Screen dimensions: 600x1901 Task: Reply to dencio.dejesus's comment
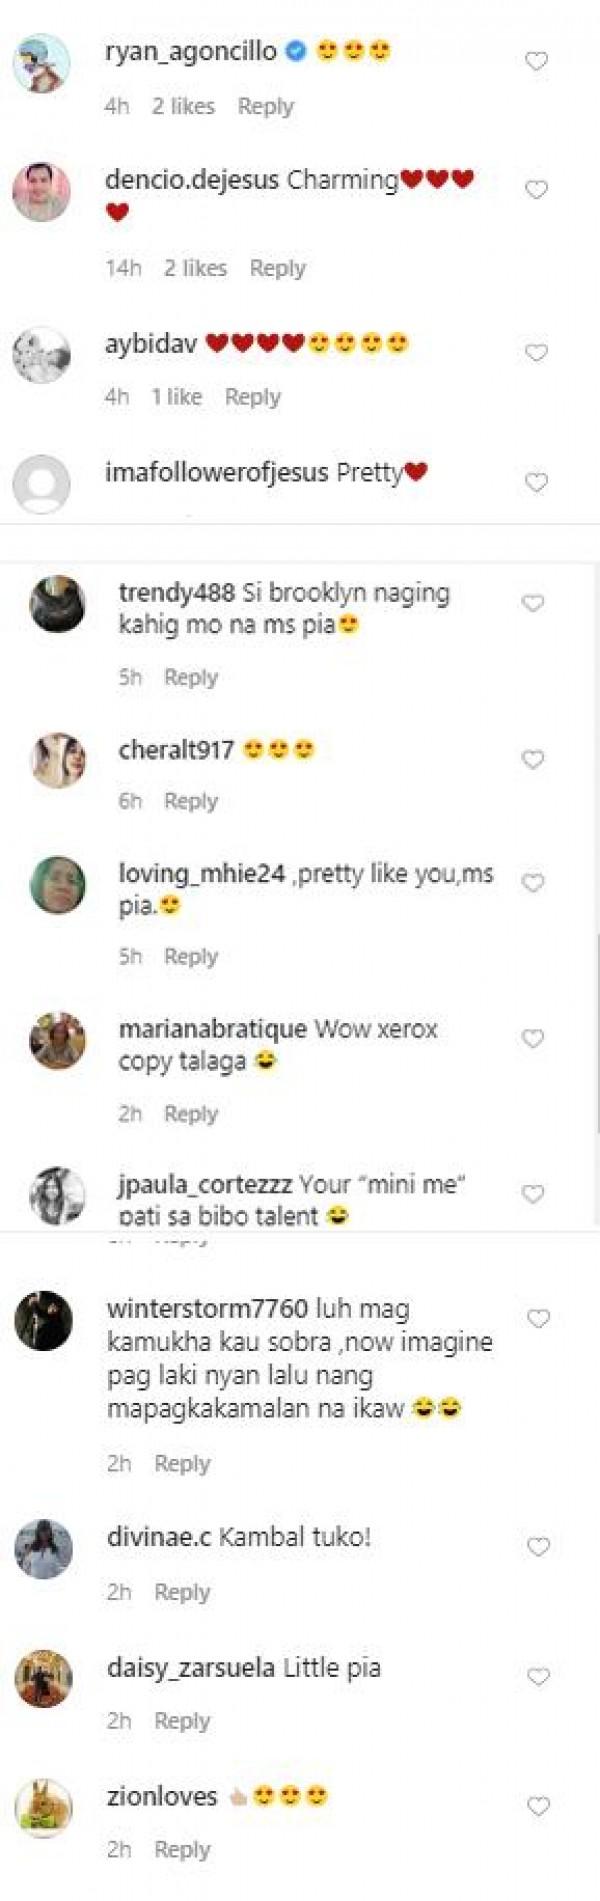278,268
